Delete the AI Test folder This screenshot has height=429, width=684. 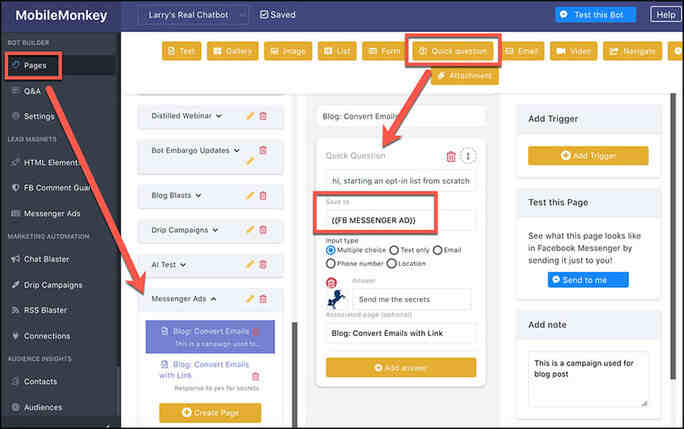pos(263,264)
